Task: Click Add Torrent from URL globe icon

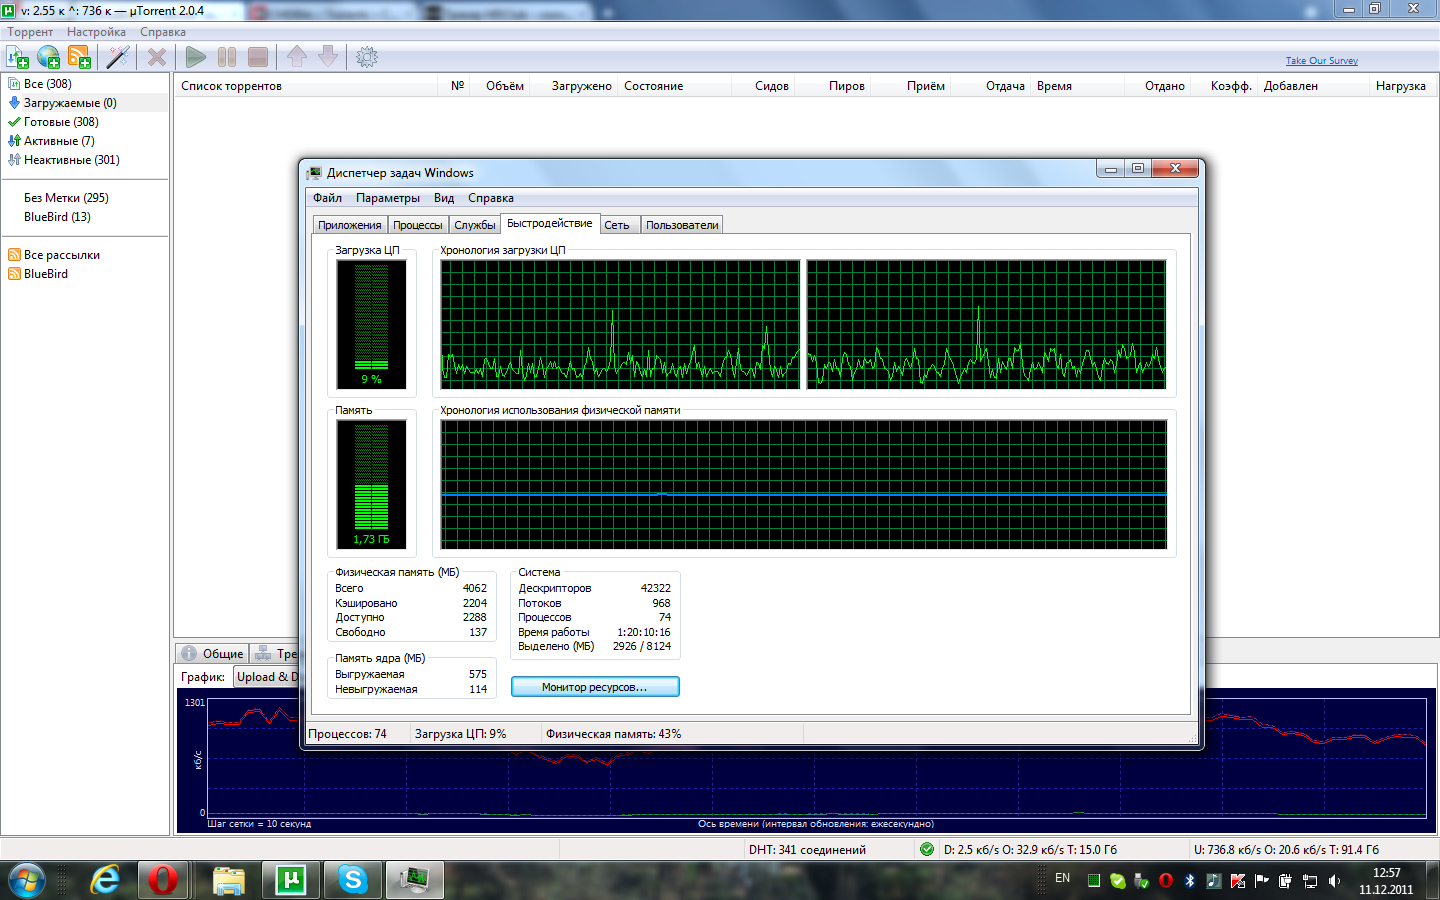Action: tap(48, 57)
